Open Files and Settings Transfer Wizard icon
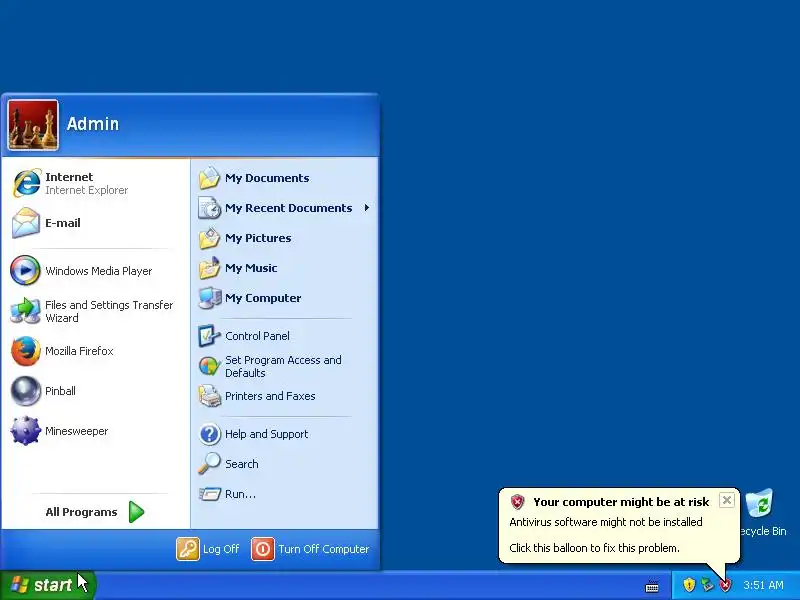This screenshot has height=600, width=800. point(25,310)
